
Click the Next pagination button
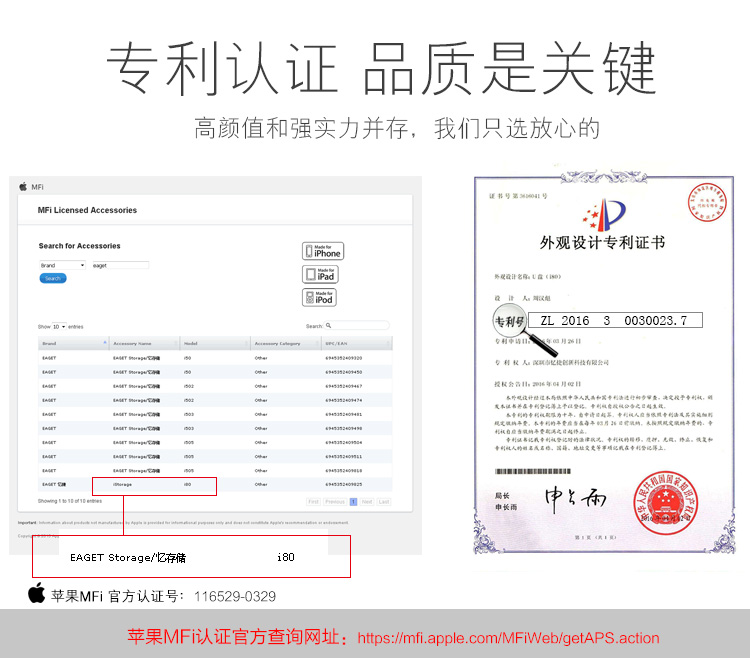[x=367, y=502]
